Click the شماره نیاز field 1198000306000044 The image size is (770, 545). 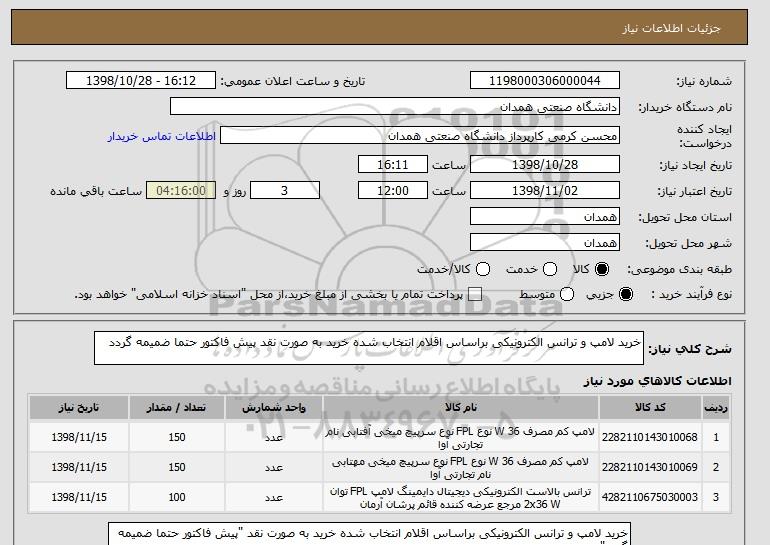point(545,81)
